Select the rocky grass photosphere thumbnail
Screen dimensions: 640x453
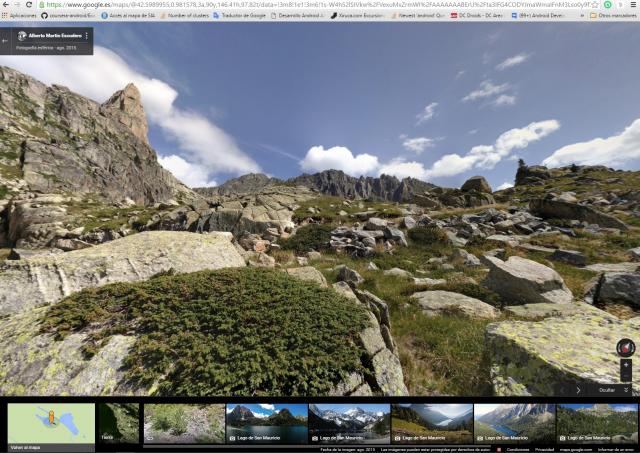pyautogui.click(x=184, y=423)
